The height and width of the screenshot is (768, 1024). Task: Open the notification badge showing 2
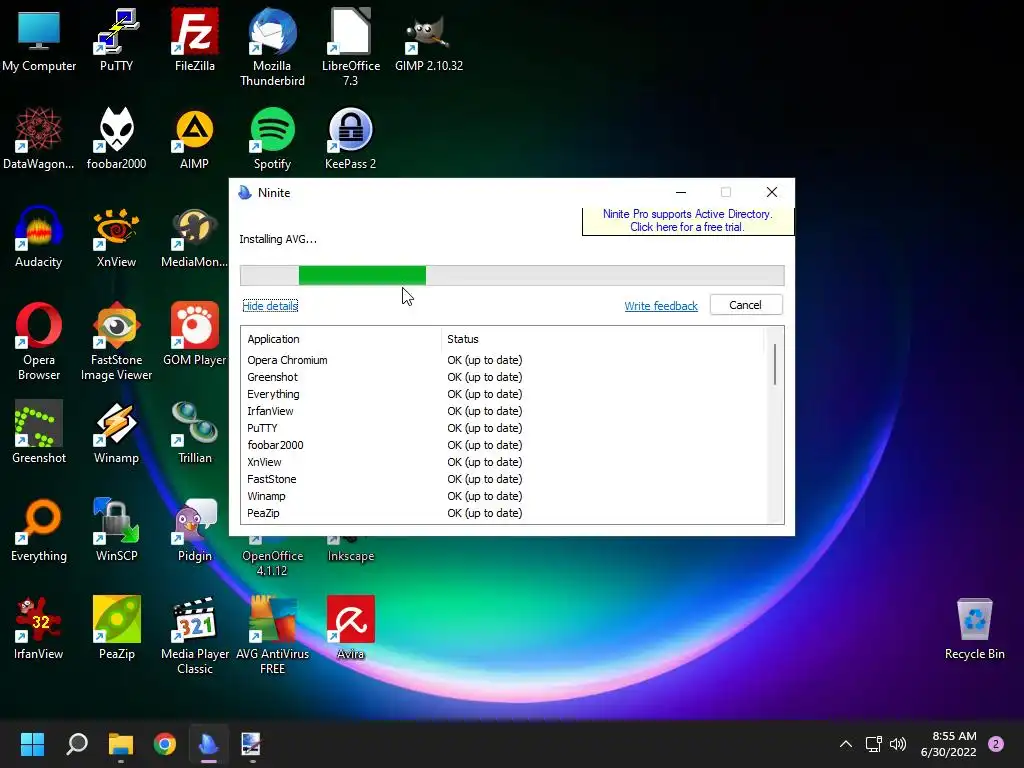(996, 744)
